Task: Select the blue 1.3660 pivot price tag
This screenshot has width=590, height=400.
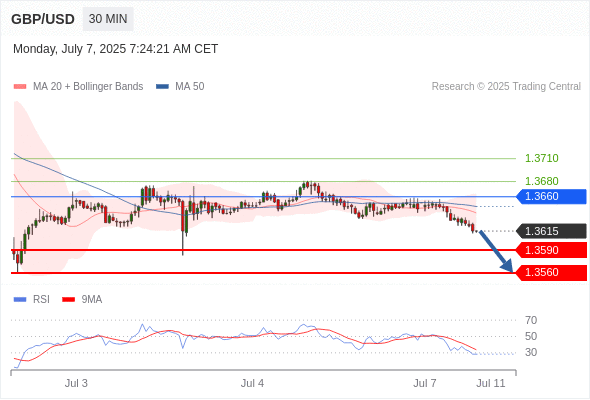Action: 551,196
